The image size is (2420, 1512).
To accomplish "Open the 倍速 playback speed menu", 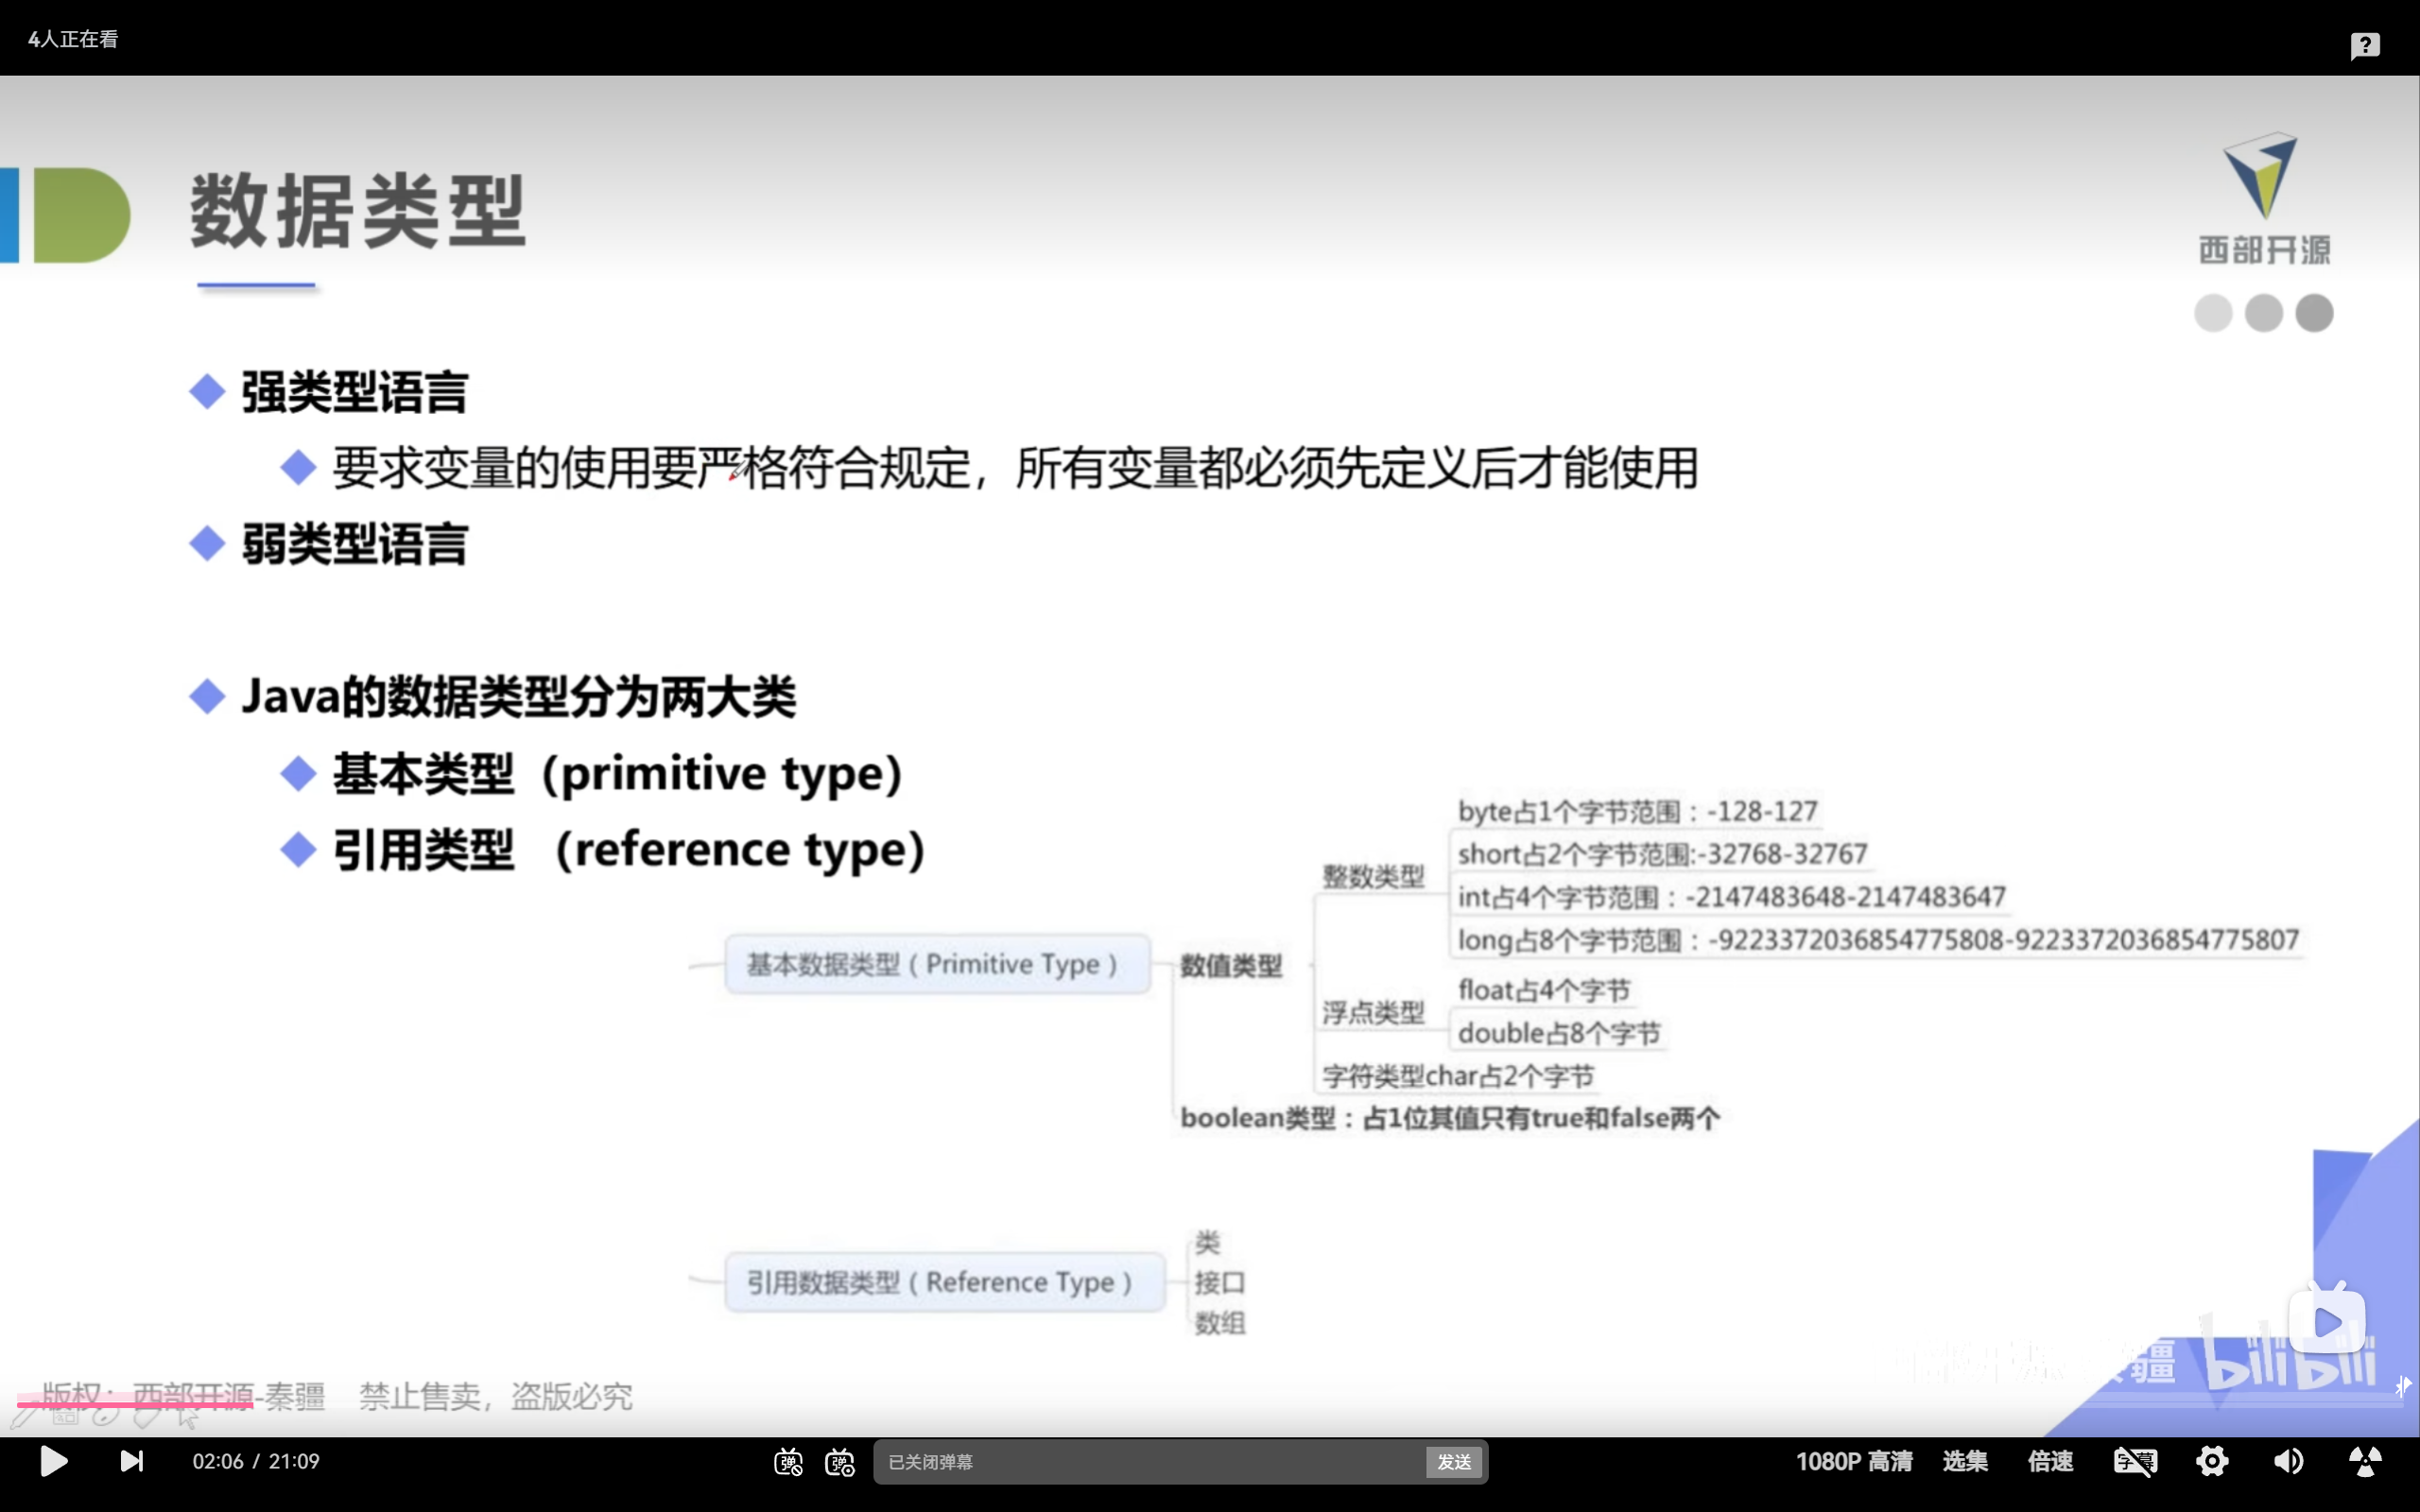I will click(2050, 1461).
